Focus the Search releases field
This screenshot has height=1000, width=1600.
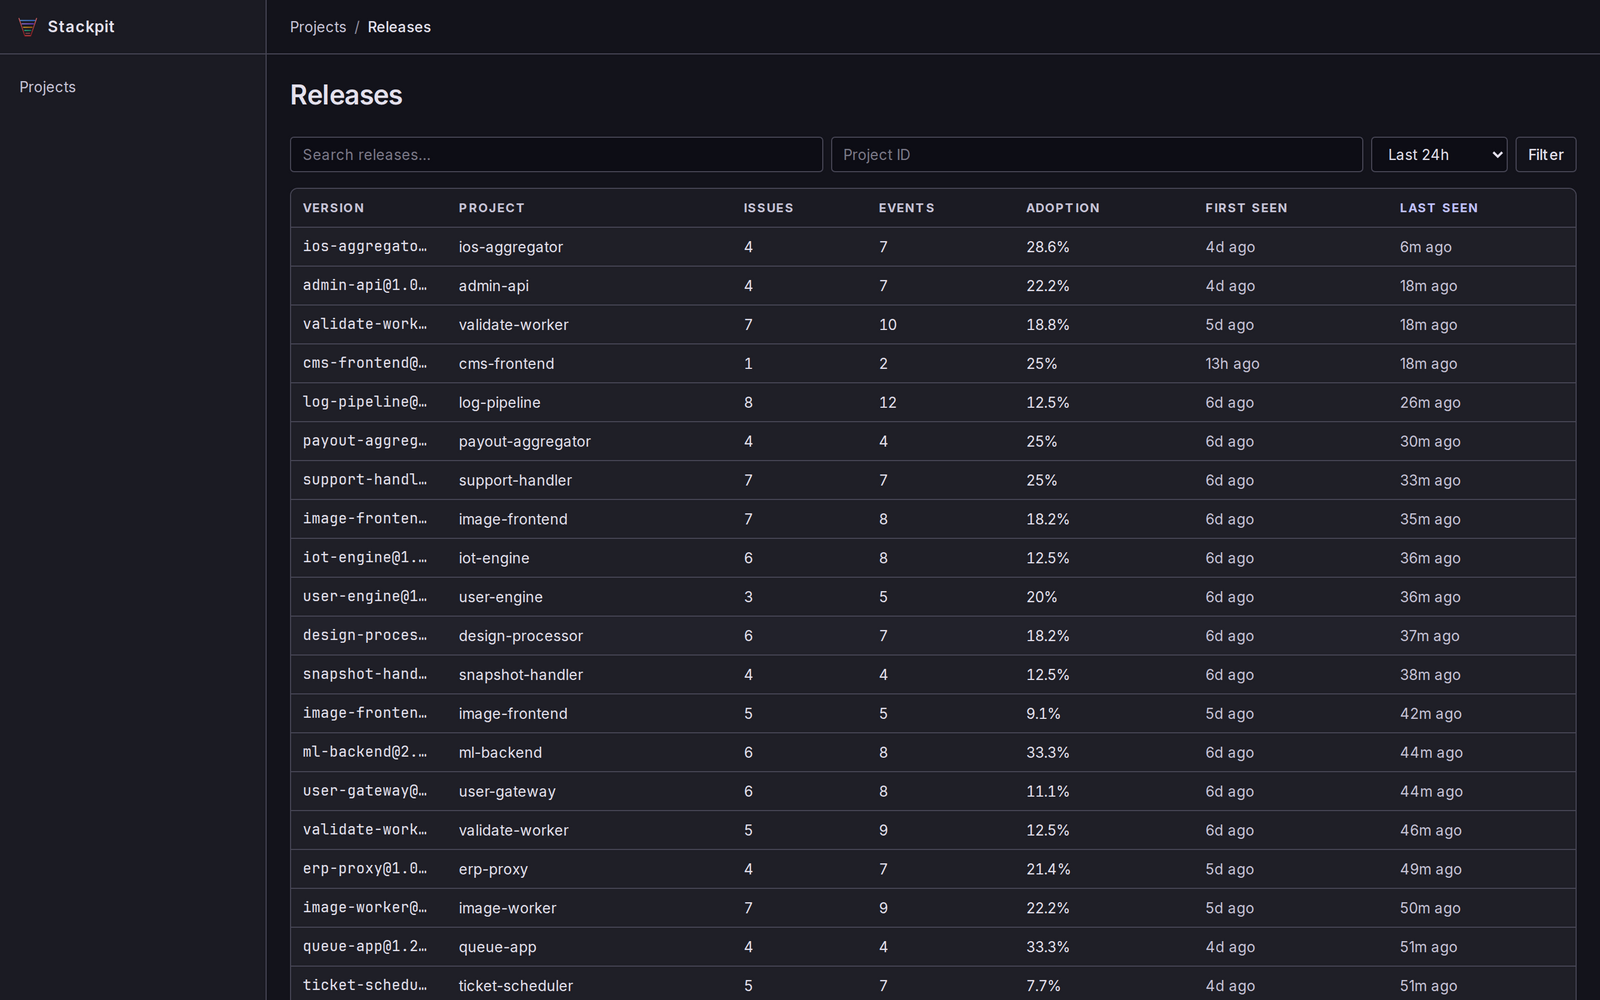556,155
